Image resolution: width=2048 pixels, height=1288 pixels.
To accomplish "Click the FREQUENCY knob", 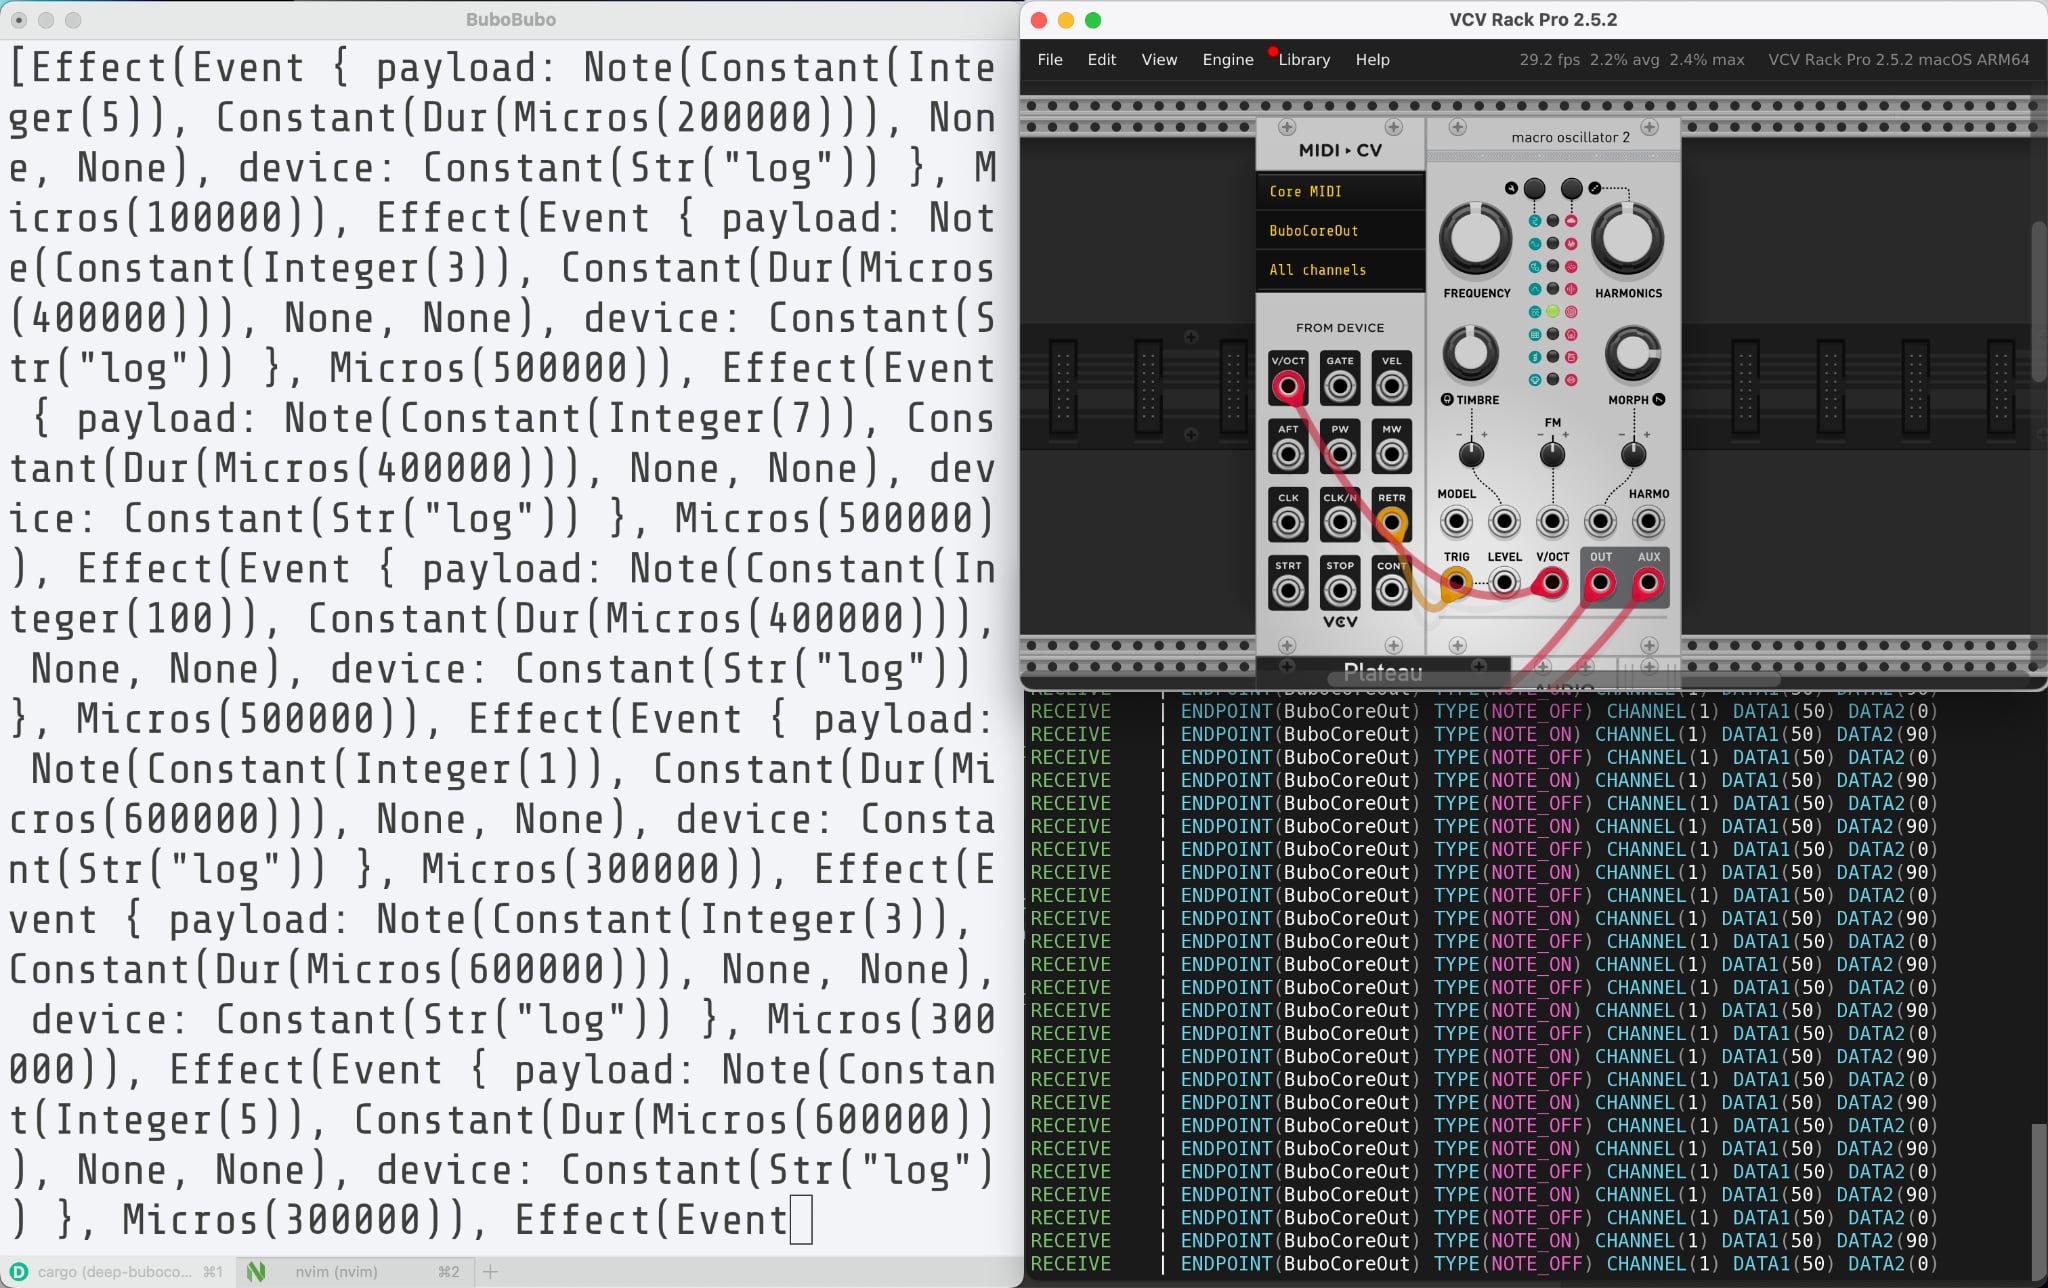I will pos(1475,240).
